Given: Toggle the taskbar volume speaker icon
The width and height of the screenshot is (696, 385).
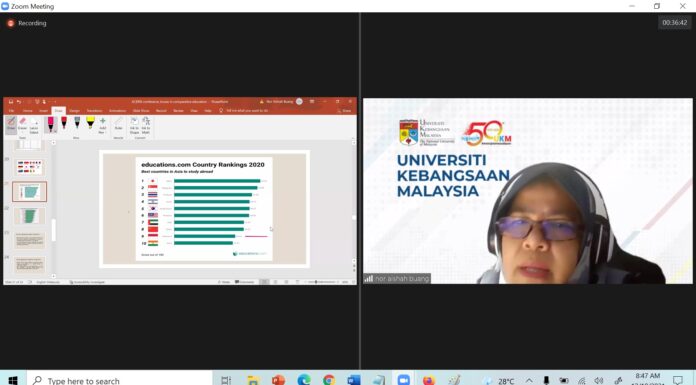Looking at the screenshot, I should pos(599,381).
